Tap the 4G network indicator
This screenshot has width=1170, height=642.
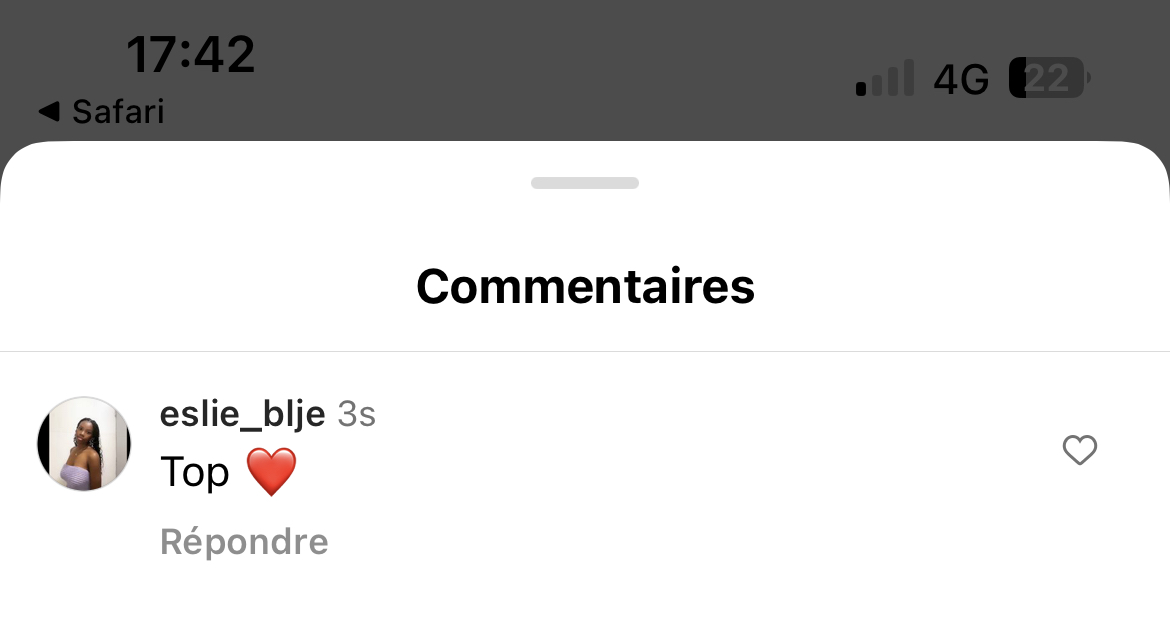coord(961,78)
